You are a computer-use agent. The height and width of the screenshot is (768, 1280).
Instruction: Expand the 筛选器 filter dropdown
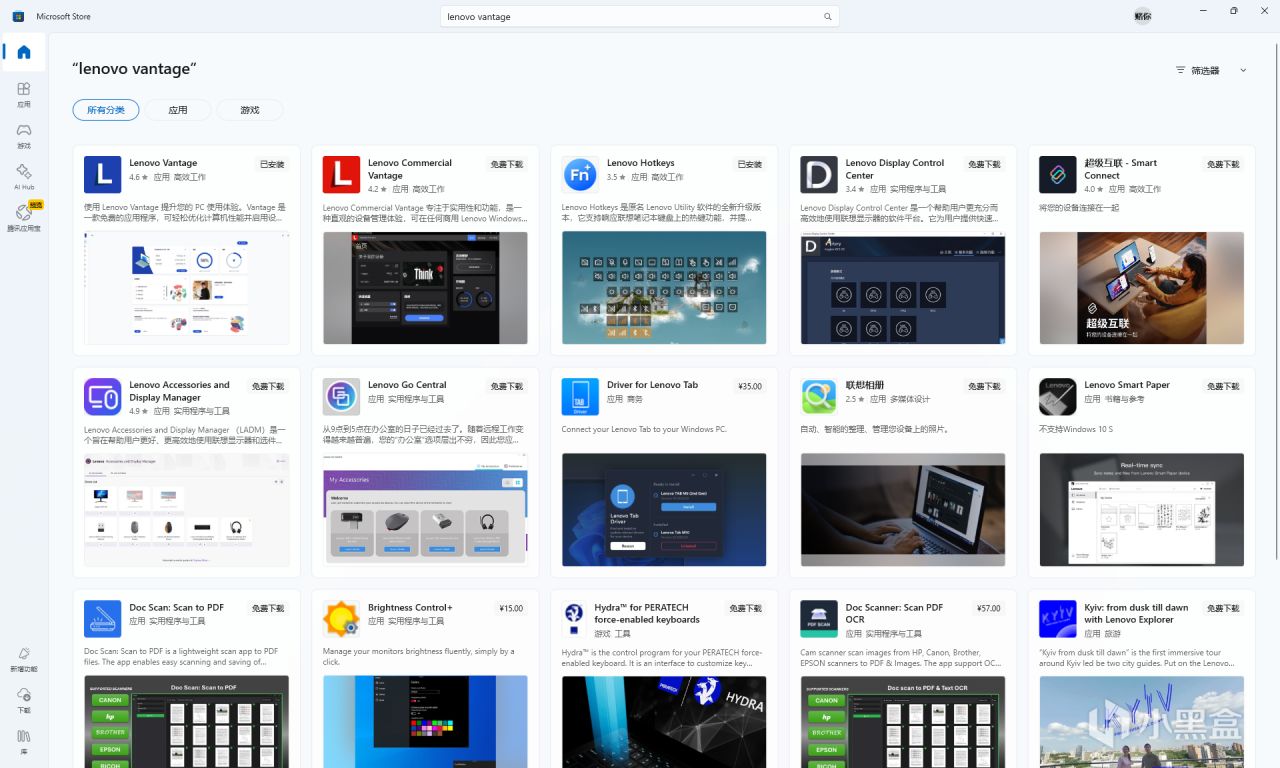click(x=1211, y=70)
